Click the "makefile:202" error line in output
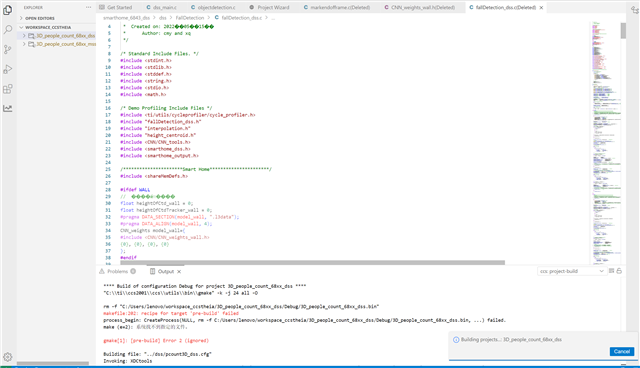This screenshot has height=368, width=640. point(171,313)
